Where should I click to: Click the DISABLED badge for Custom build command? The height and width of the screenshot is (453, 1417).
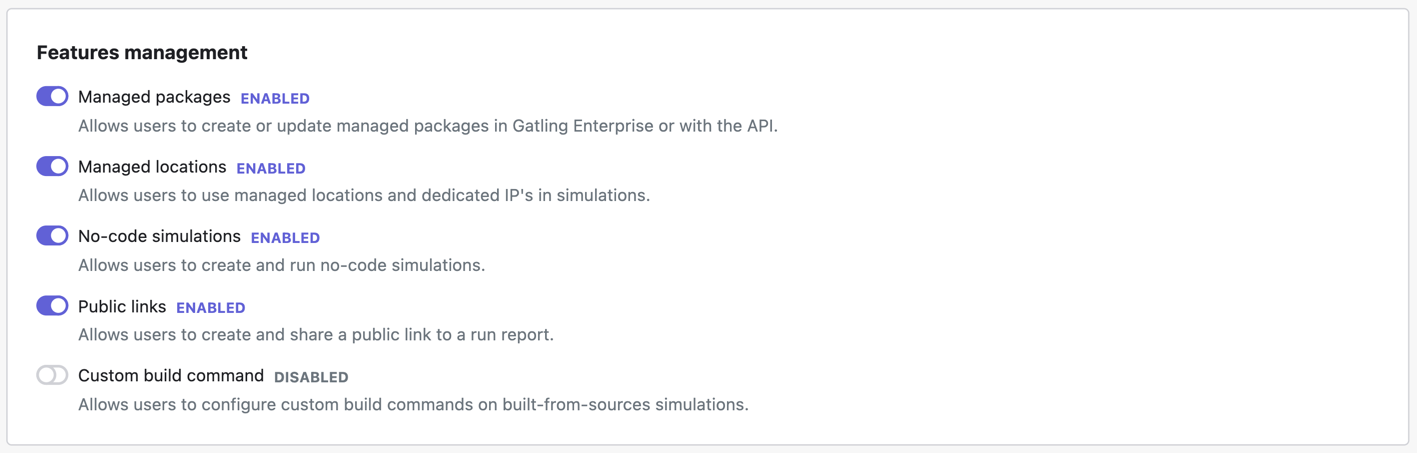pyautogui.click(x=311, y=377)
